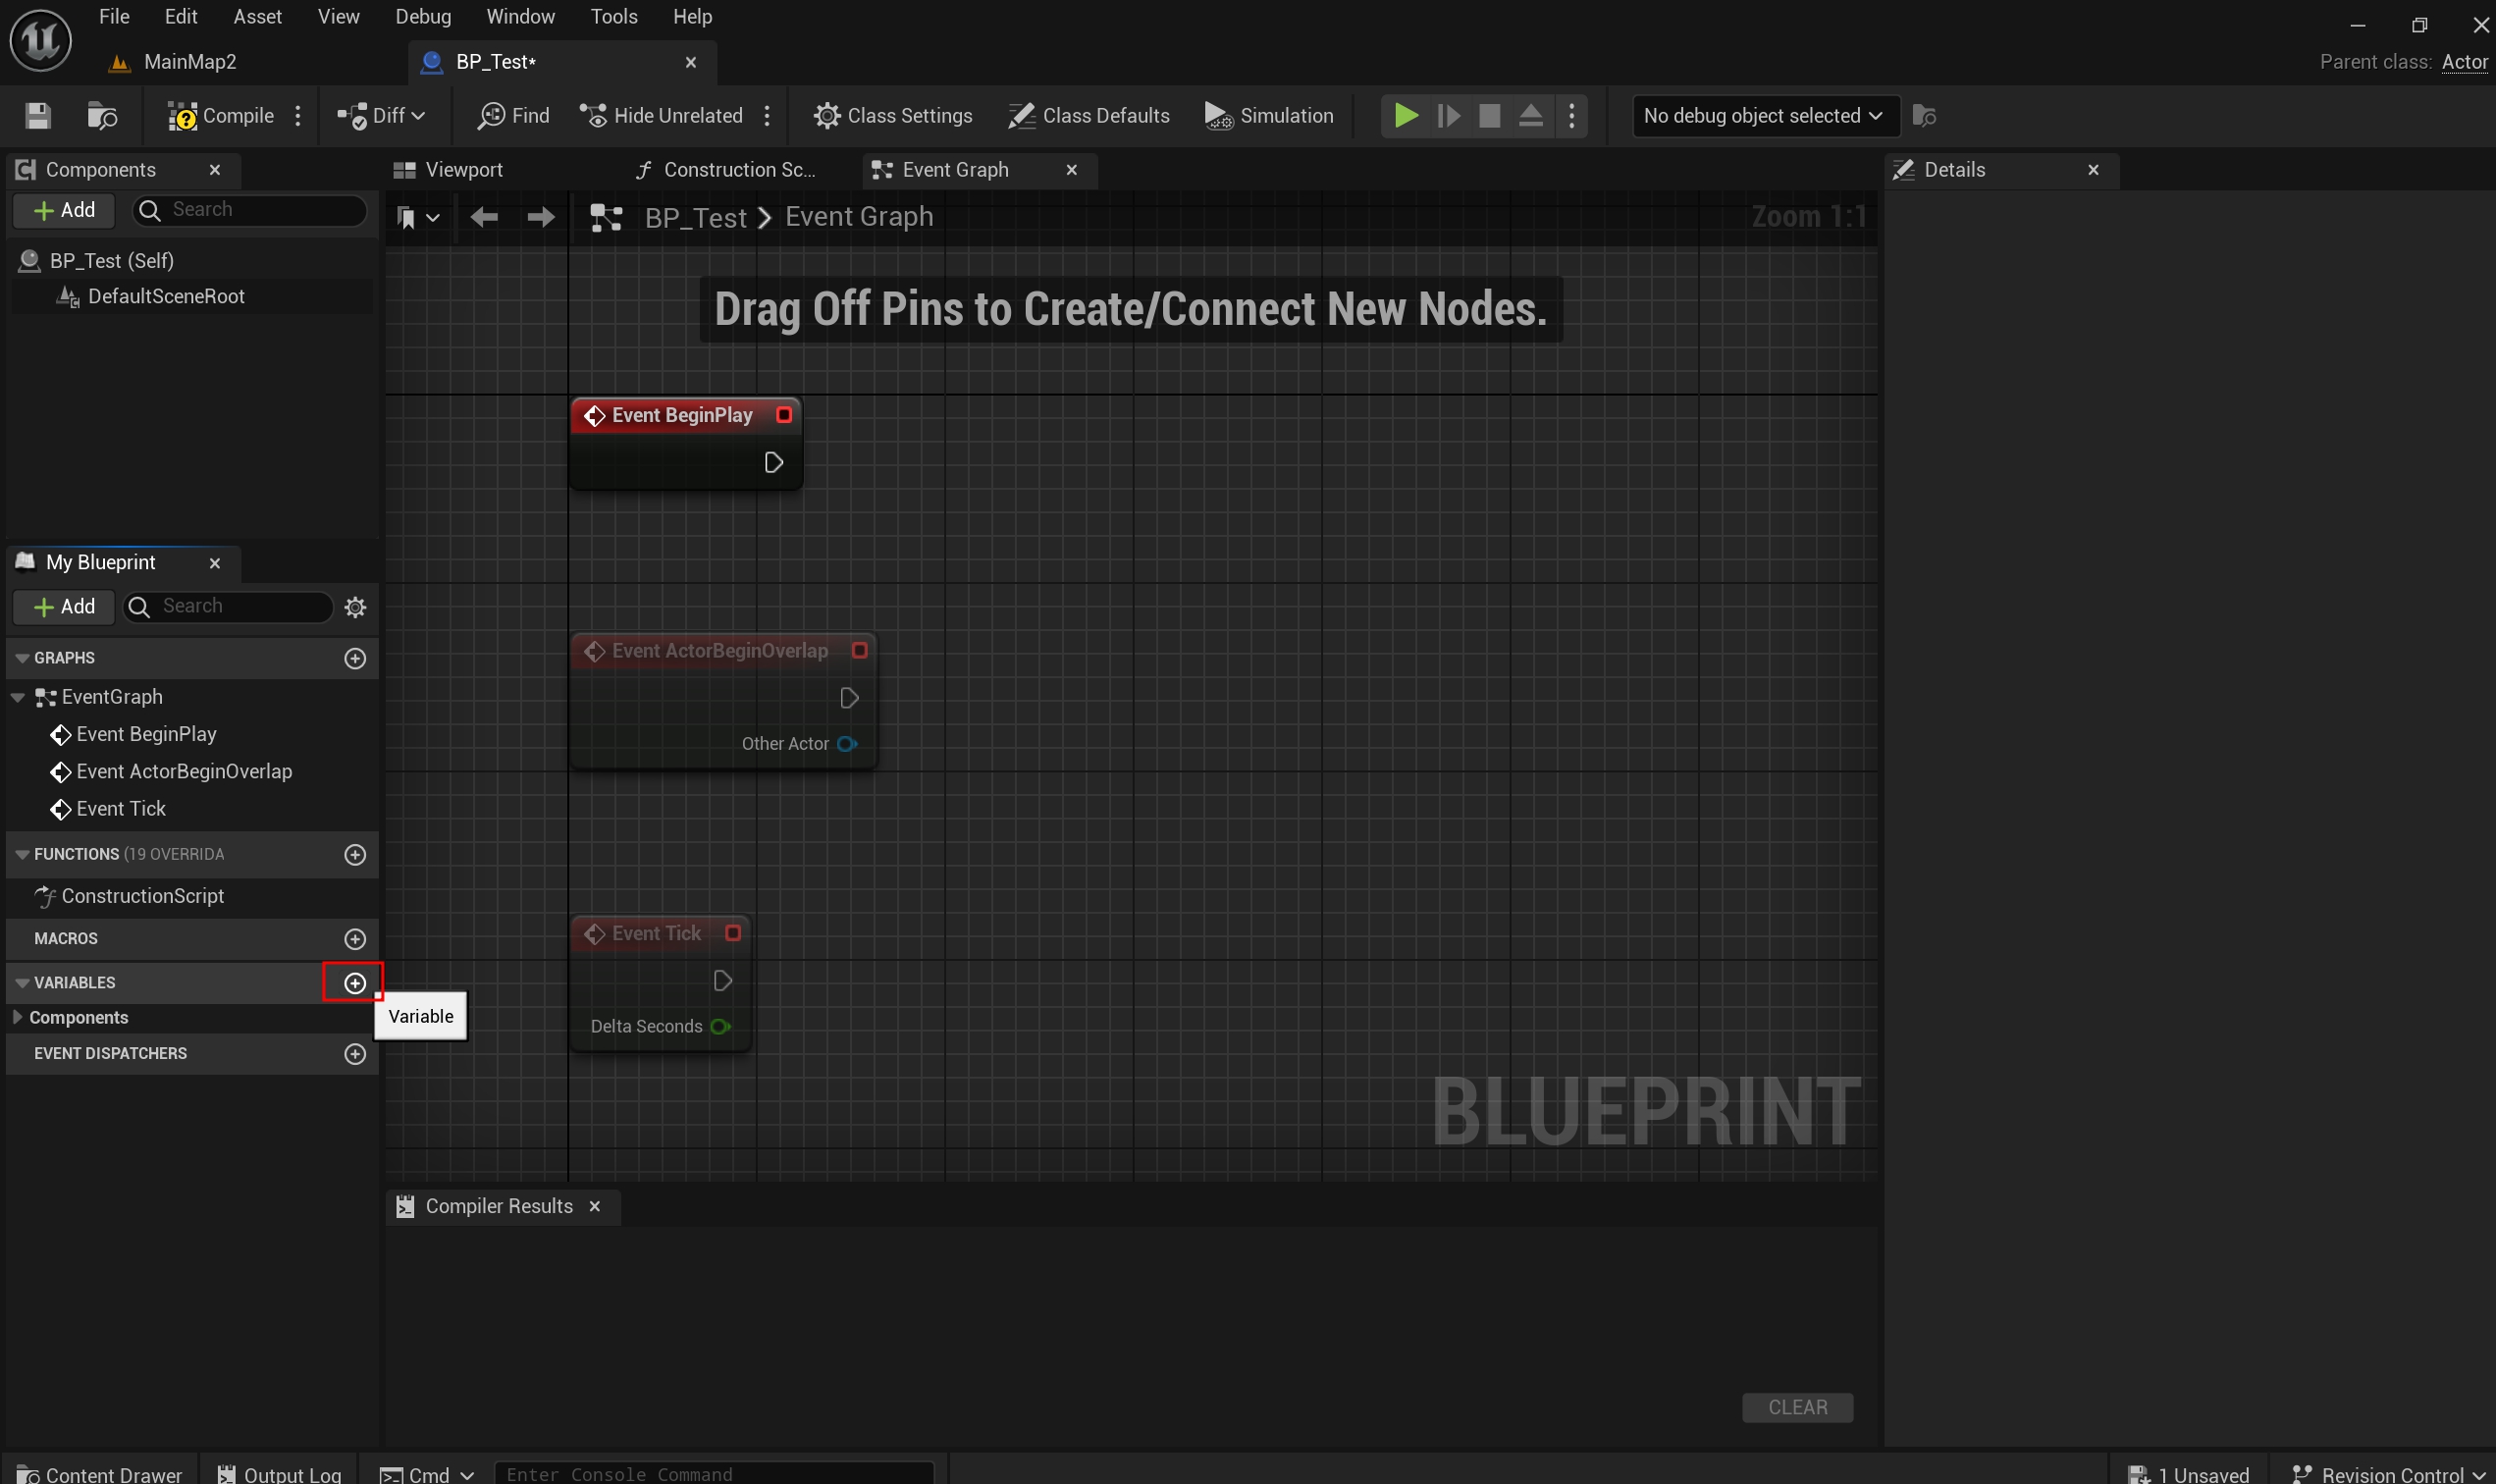Click the Components panel search field
The height and width of the screenshot is (1484, 2496).
click(250, 210)
